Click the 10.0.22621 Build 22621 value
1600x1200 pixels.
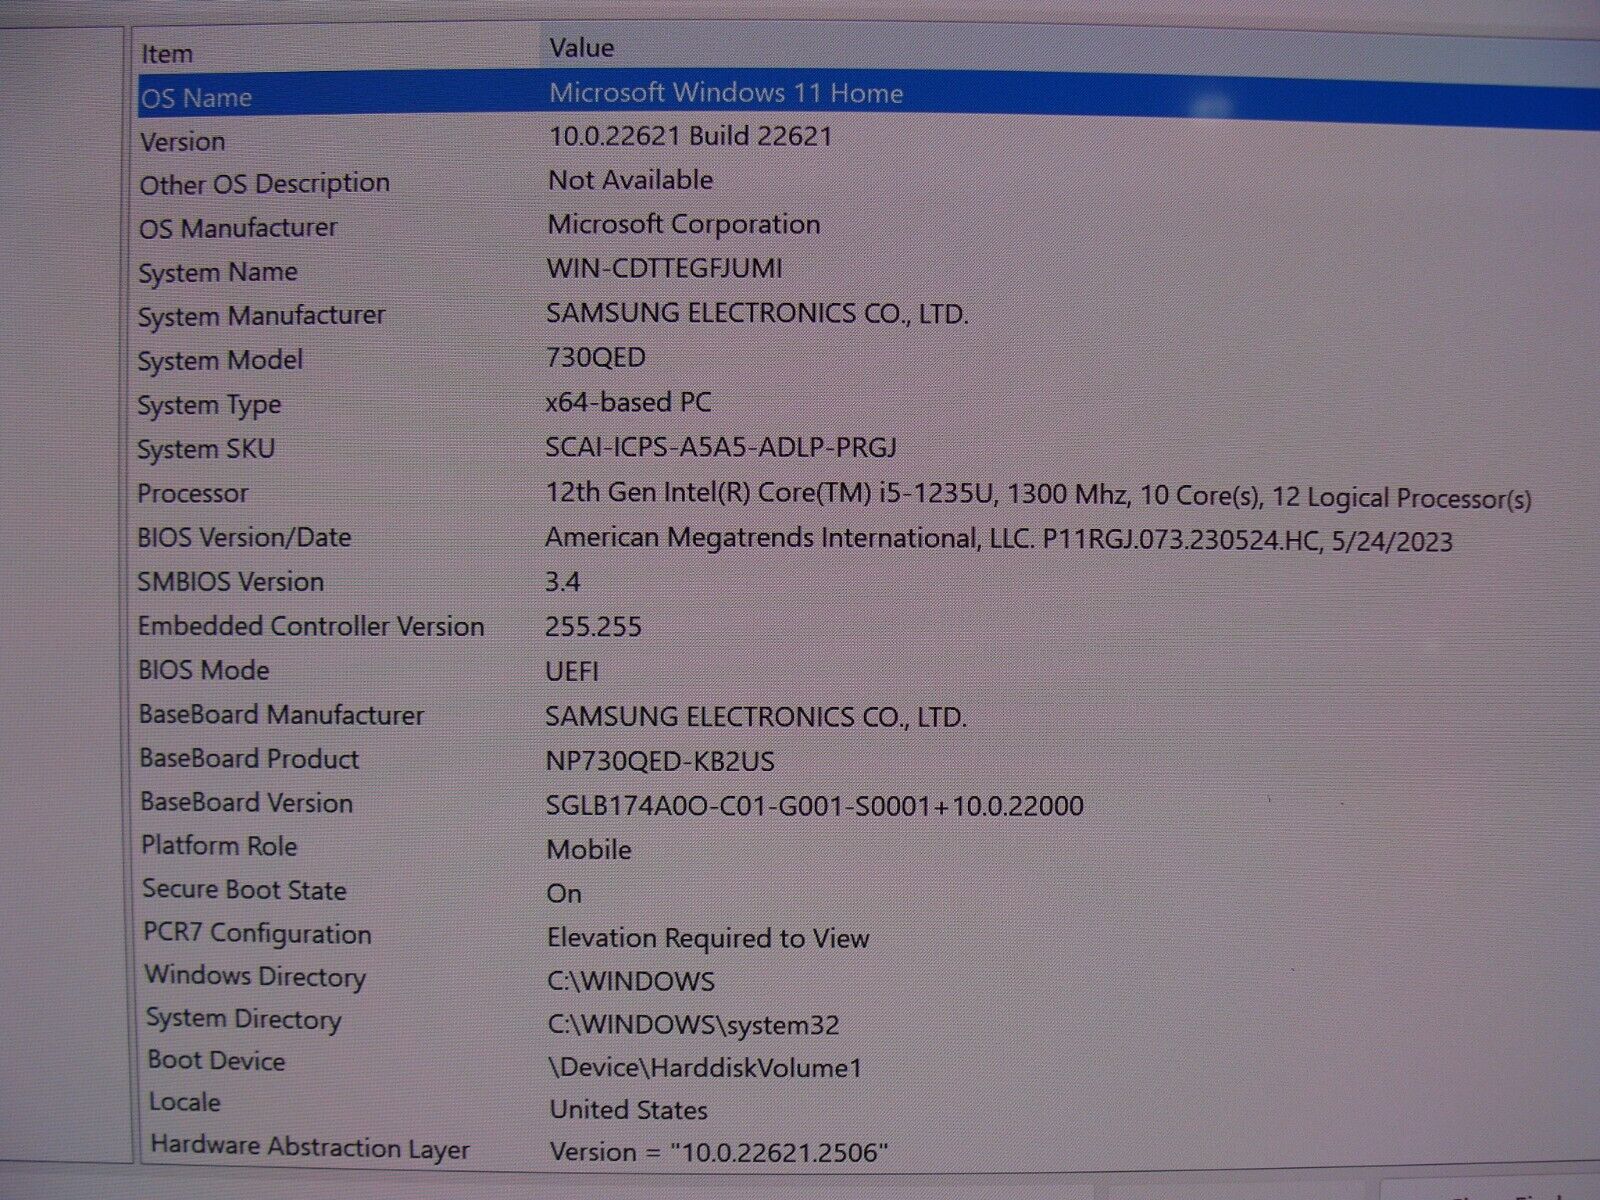[x=690, y=136]
